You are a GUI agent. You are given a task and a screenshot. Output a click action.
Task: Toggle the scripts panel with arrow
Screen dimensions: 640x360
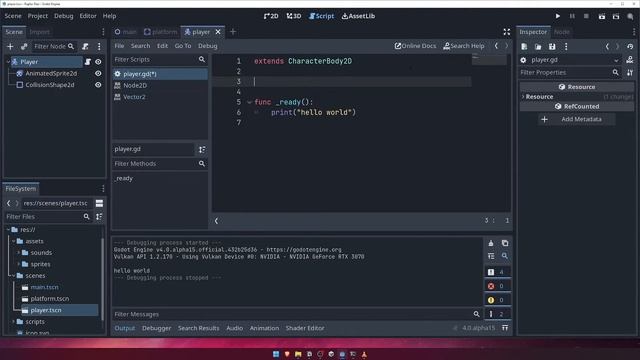216,221
